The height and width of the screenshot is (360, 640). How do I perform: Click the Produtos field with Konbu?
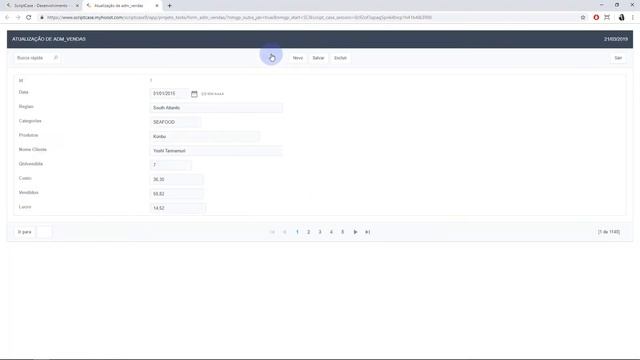pos(204,136)
